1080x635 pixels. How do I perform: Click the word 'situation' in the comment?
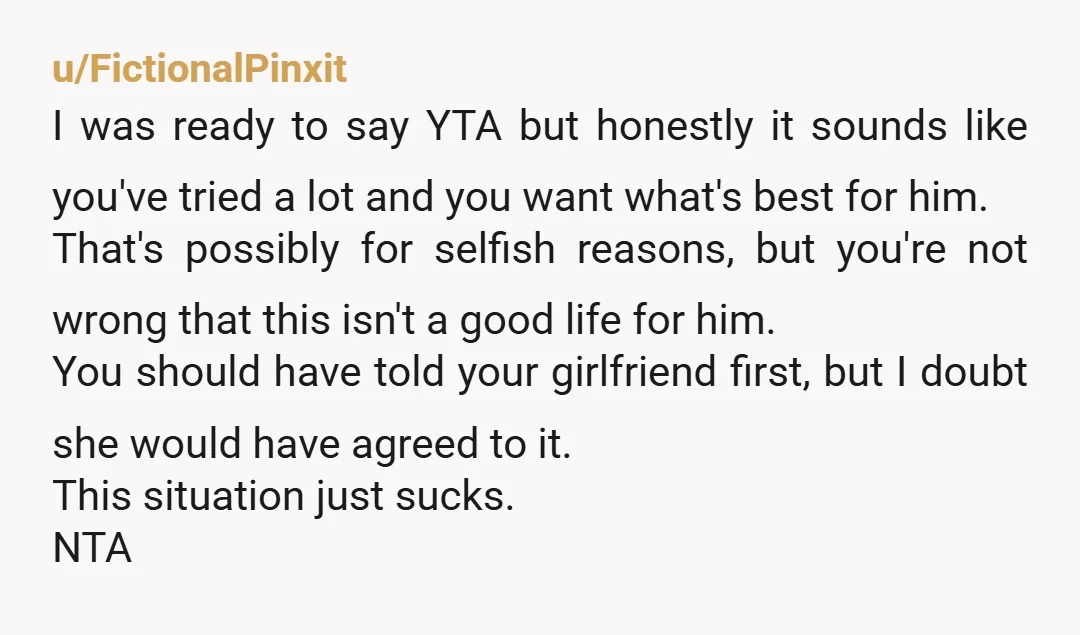[x=223, y=496]
